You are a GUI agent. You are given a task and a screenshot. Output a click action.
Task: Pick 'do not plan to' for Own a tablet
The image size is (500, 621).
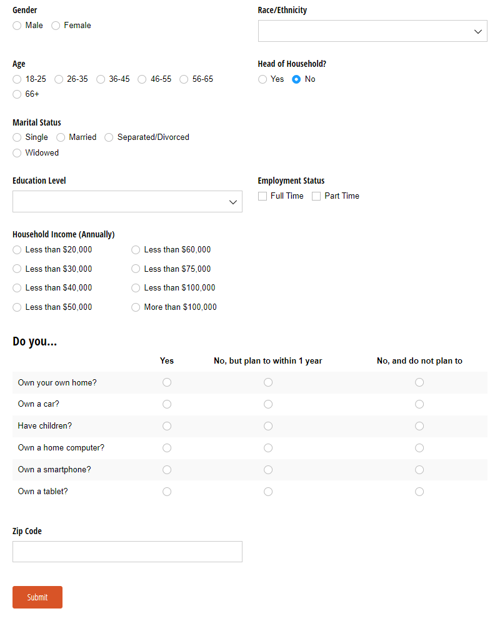419,491
